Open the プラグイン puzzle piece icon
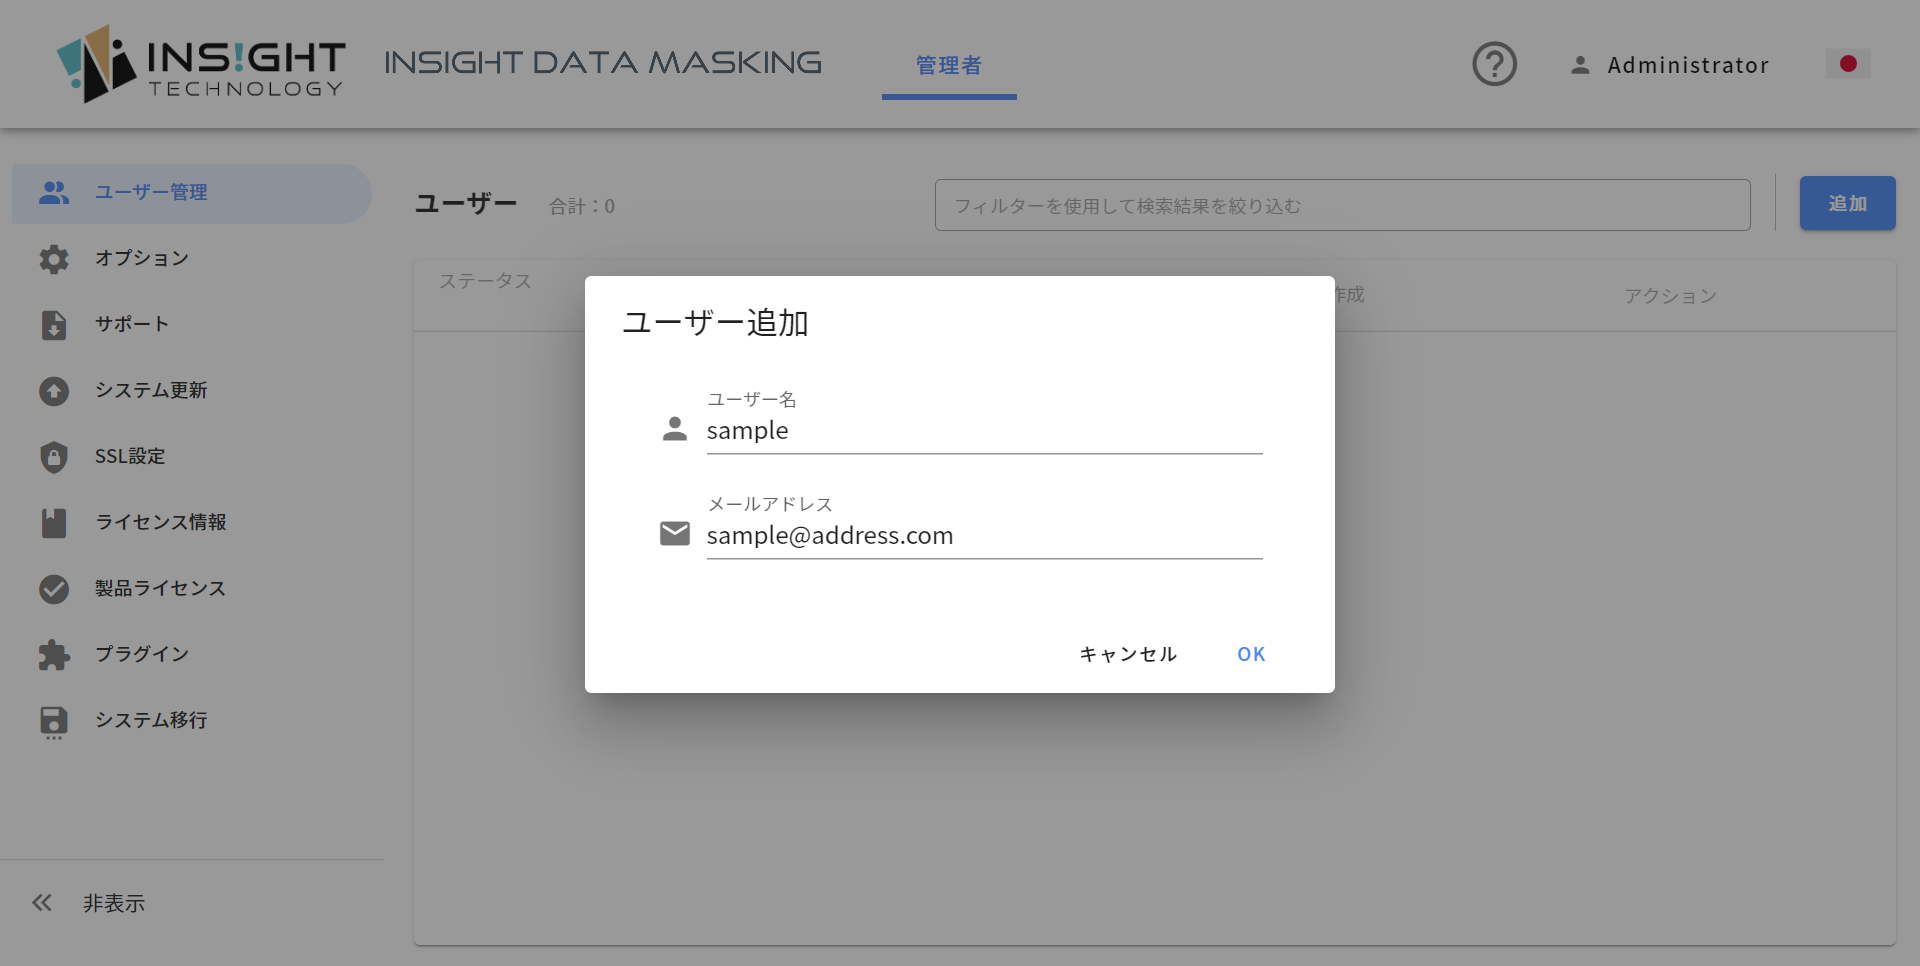The width and height of the screenshot is (1920, 966). coord(54,655)
